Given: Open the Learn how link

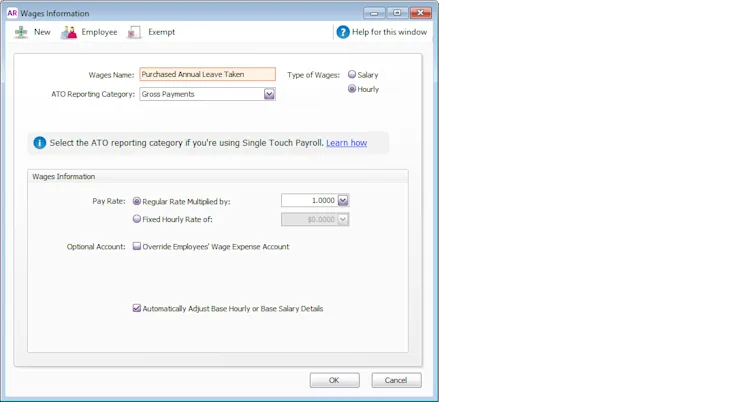Looking at the screenshot, I should [x=346, y=143].
